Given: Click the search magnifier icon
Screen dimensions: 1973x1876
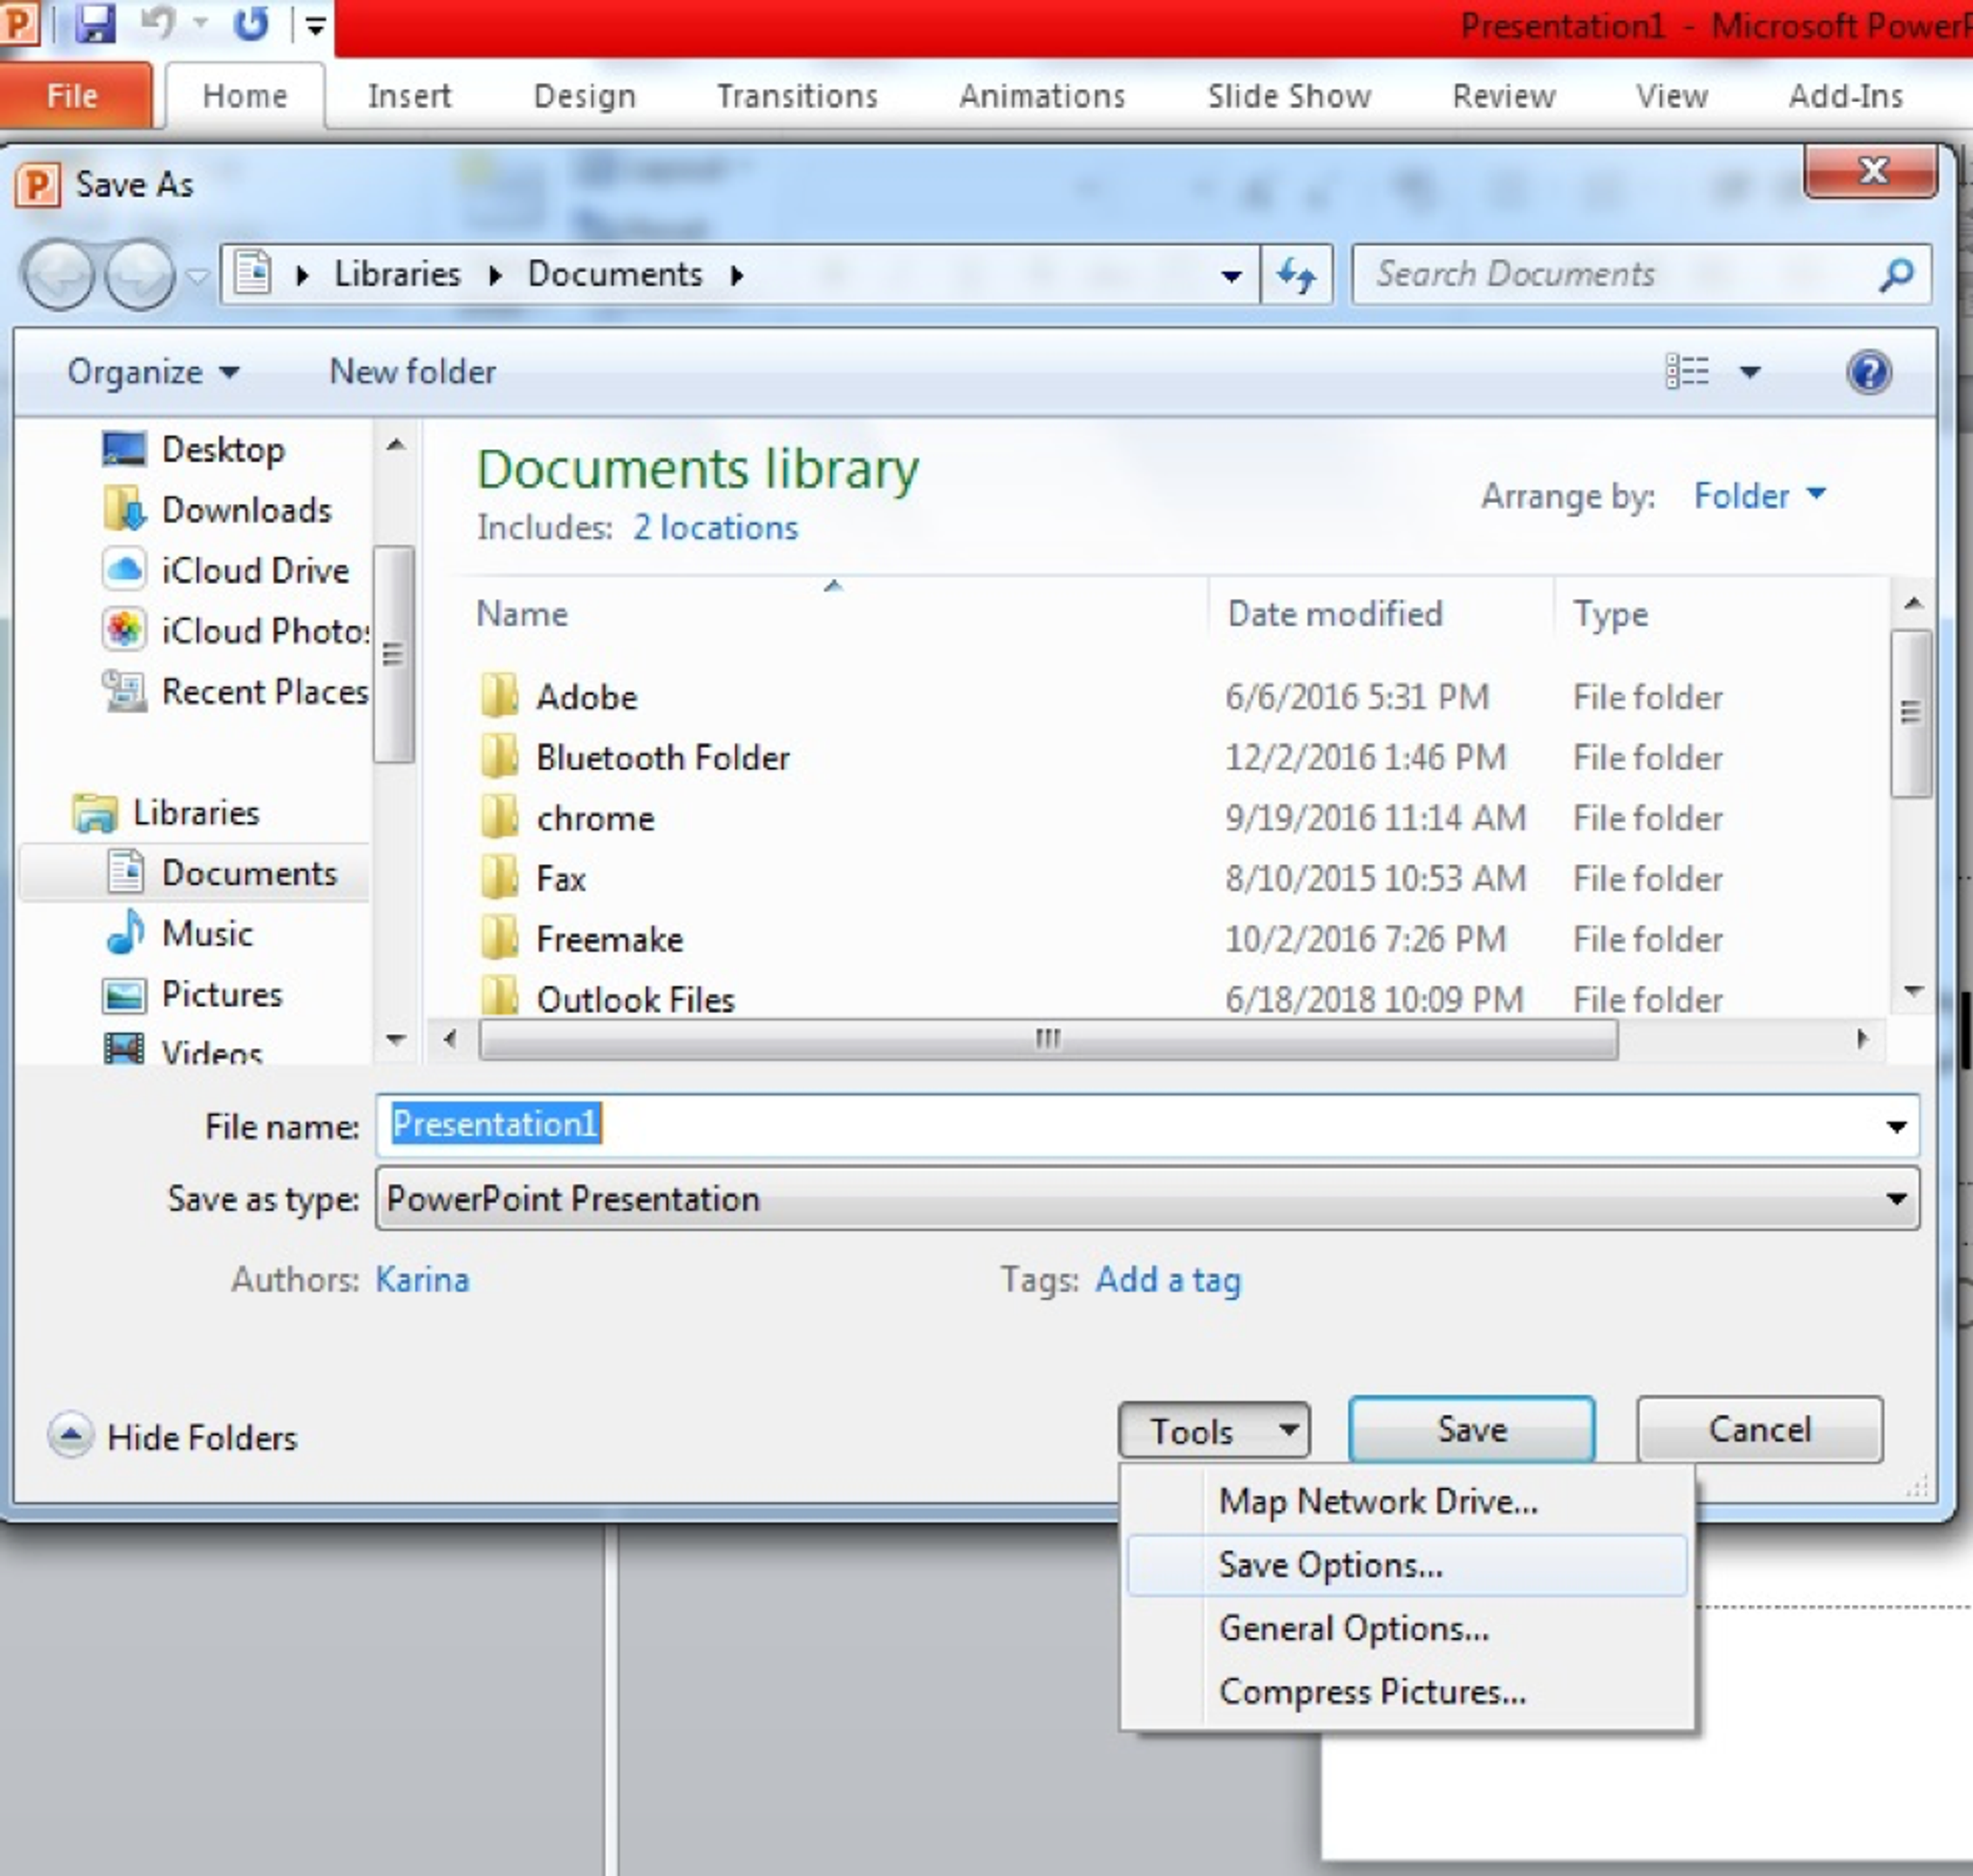Looking at the screenshot, I should [1895, 274].
